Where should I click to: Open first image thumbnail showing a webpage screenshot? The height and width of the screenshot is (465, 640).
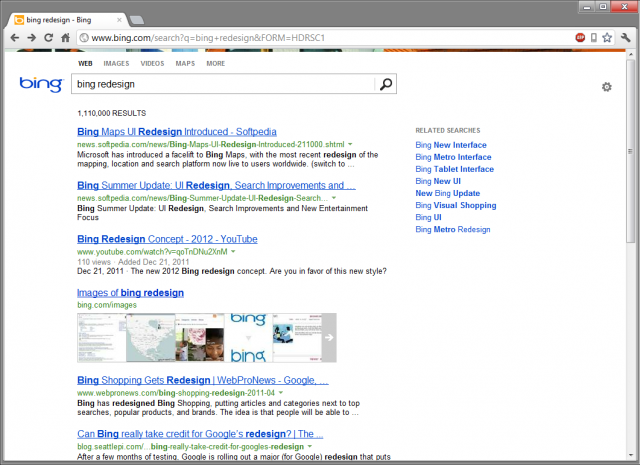pyautogui.click(x=102, y=338)
